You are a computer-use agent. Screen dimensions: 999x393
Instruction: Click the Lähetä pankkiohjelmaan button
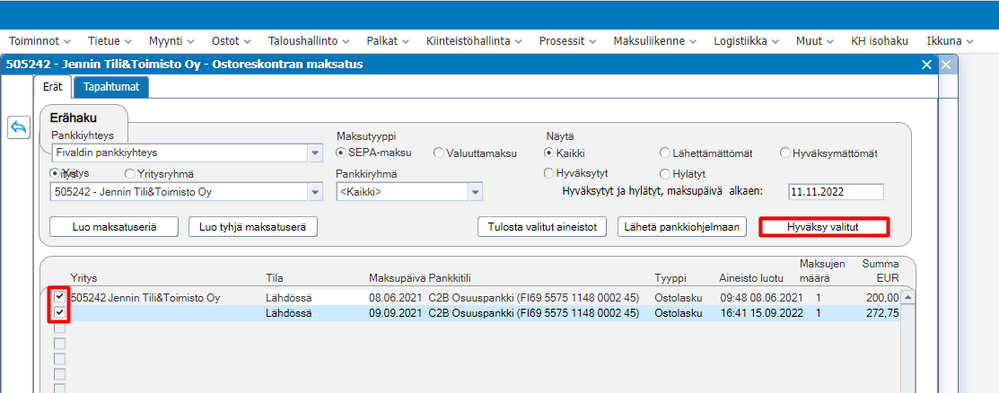682,227
